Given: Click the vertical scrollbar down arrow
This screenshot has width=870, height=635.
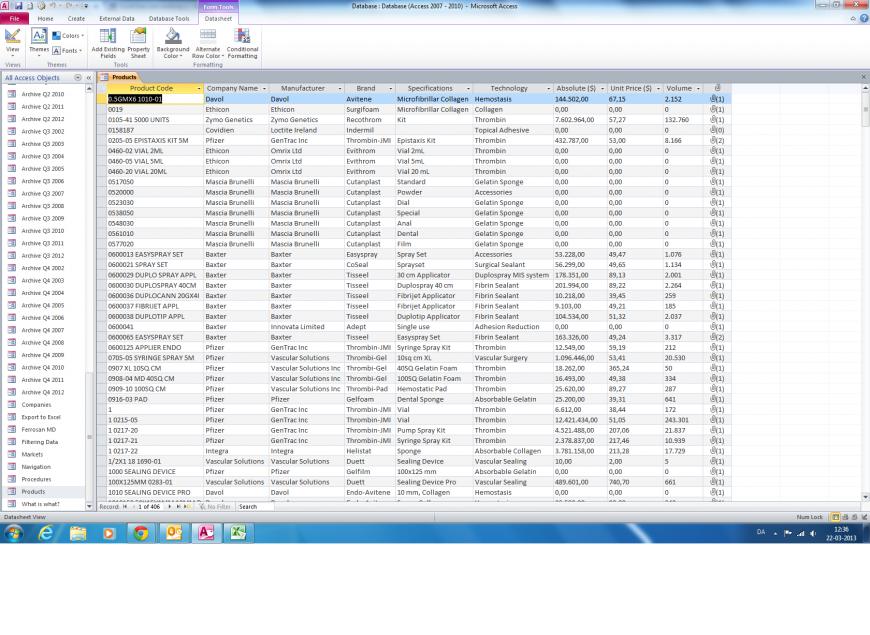Looking at the screenshot, I should 865,497.
